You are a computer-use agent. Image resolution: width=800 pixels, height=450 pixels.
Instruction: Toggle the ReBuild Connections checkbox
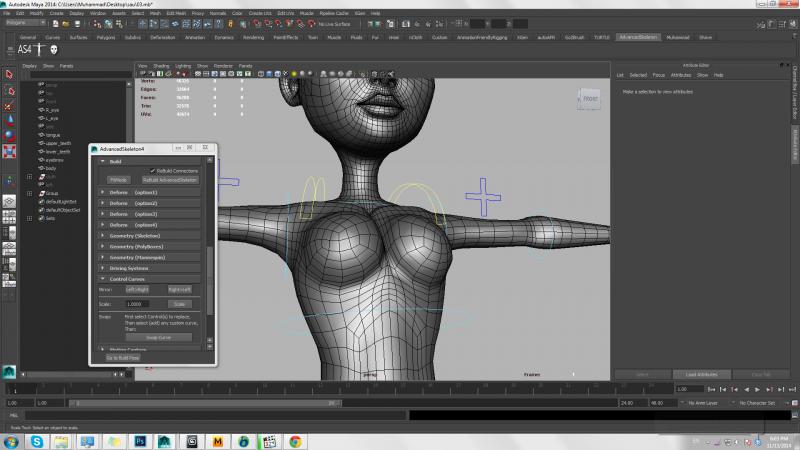coord(152,170)
